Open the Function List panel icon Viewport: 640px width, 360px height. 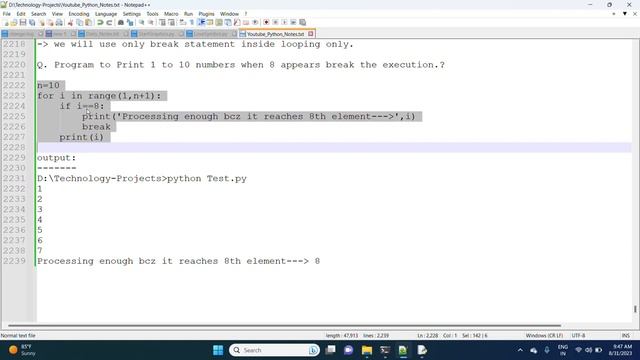[x=237, y=22]
